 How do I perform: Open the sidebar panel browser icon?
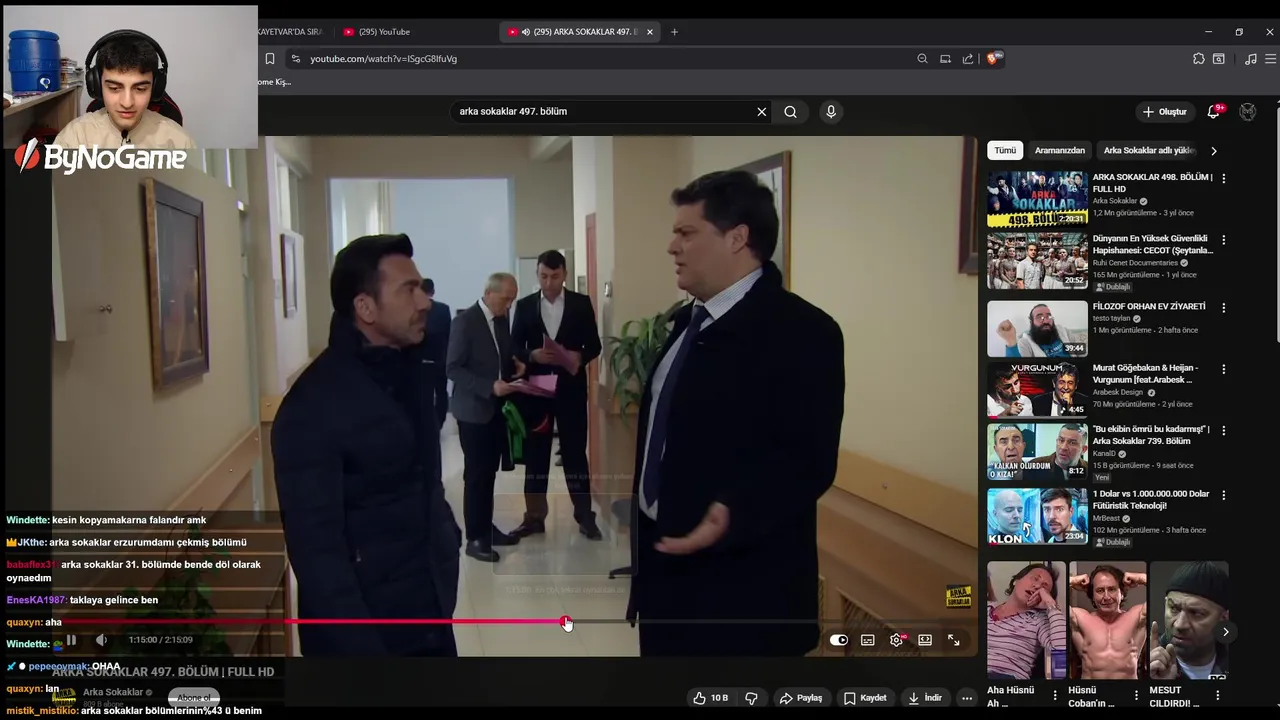point(1219,59)
